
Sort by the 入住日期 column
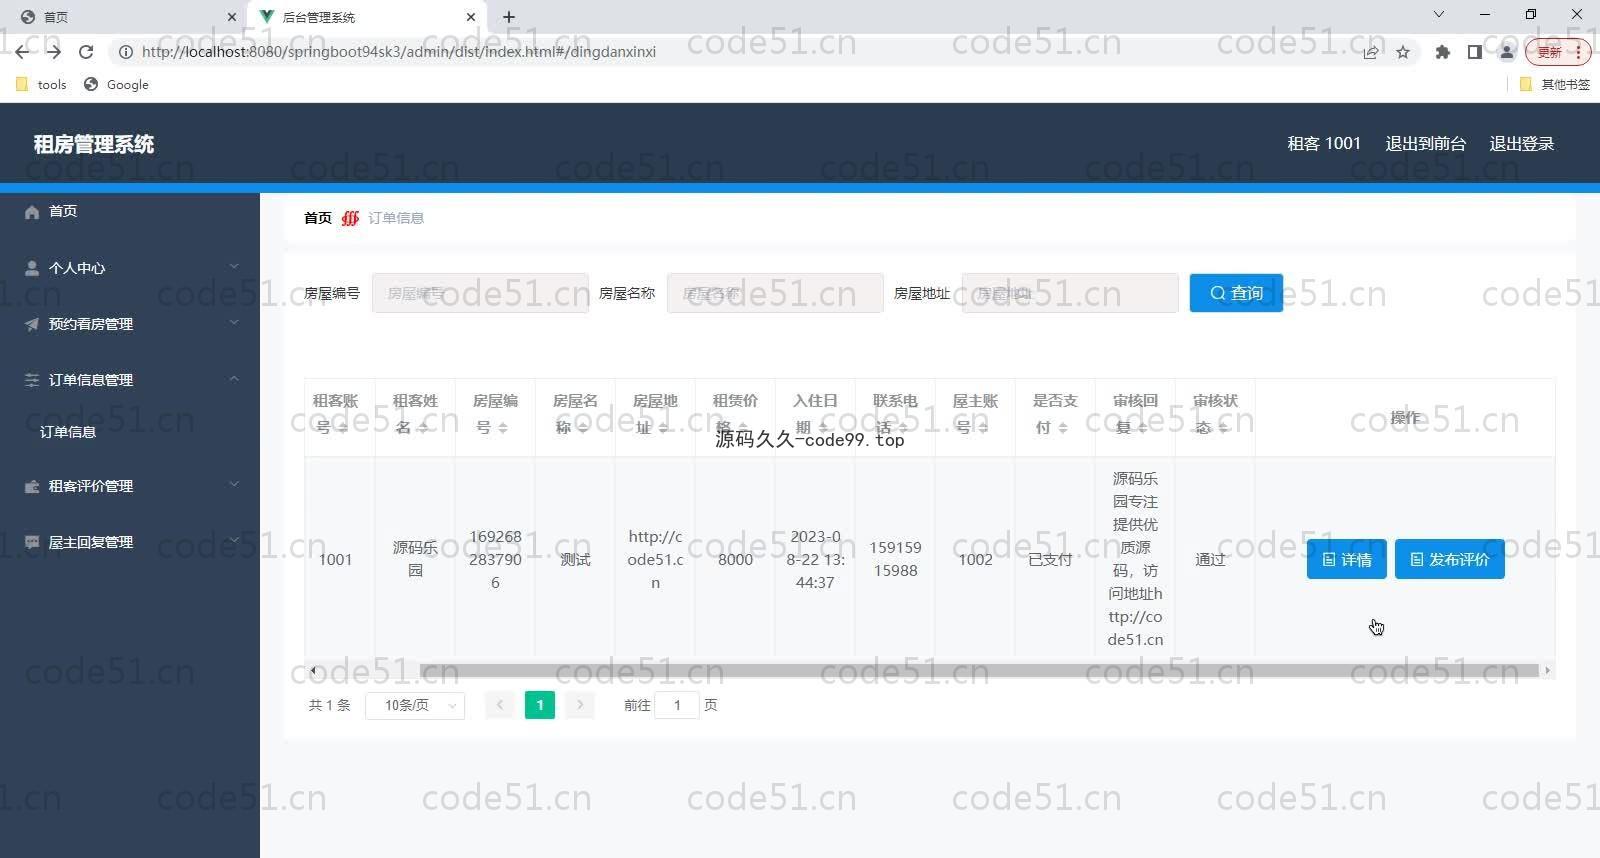coord(823,428)
